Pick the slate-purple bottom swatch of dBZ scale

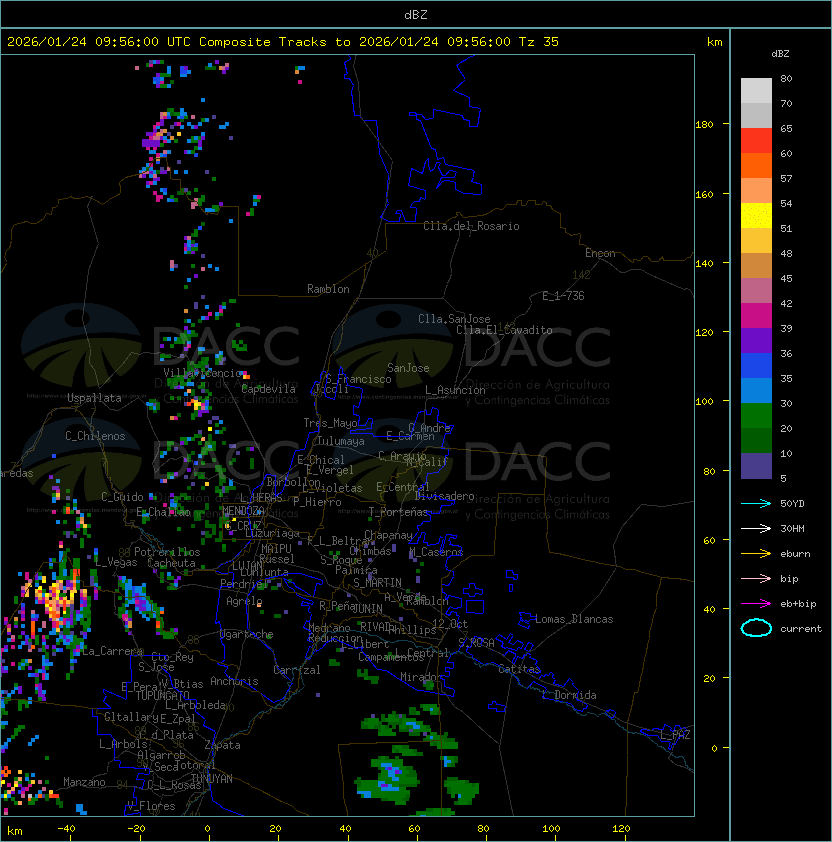click(x=756, y=466)
